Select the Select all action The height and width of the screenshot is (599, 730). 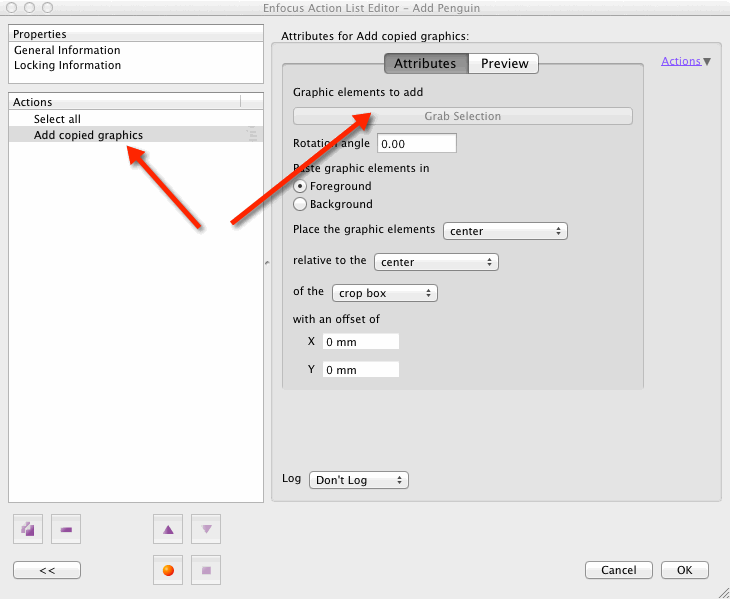(x=136, y=119)
